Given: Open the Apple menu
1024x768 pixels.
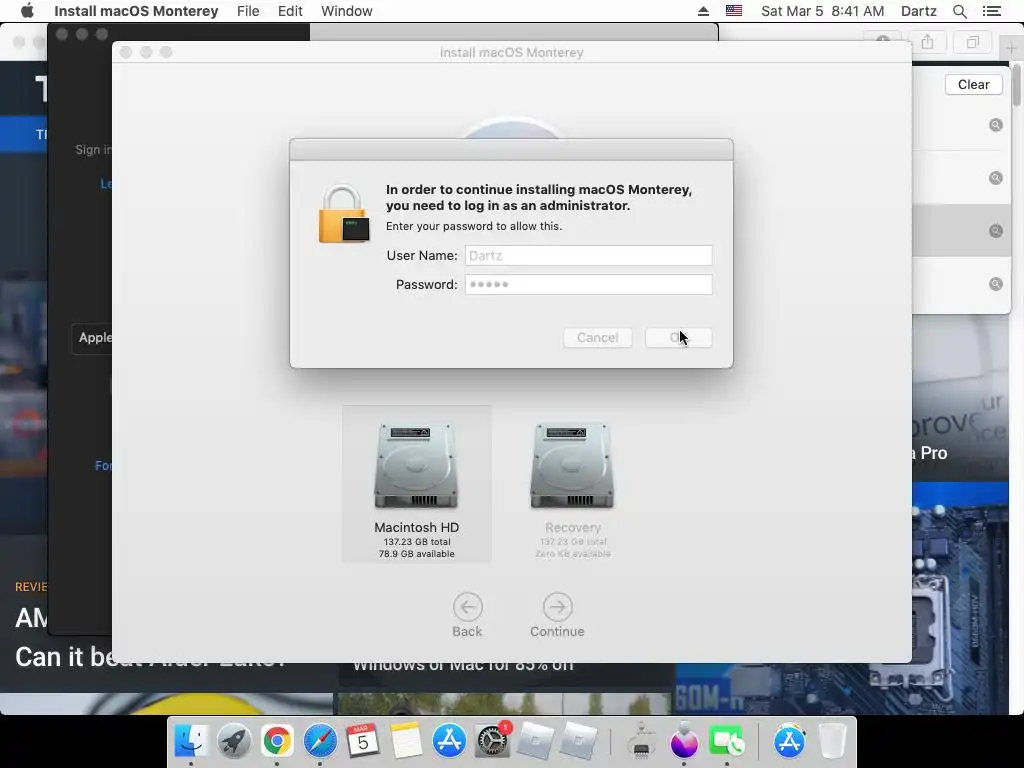Looking at the screenshot, I should pyautogui.click(x=27, y=11).
